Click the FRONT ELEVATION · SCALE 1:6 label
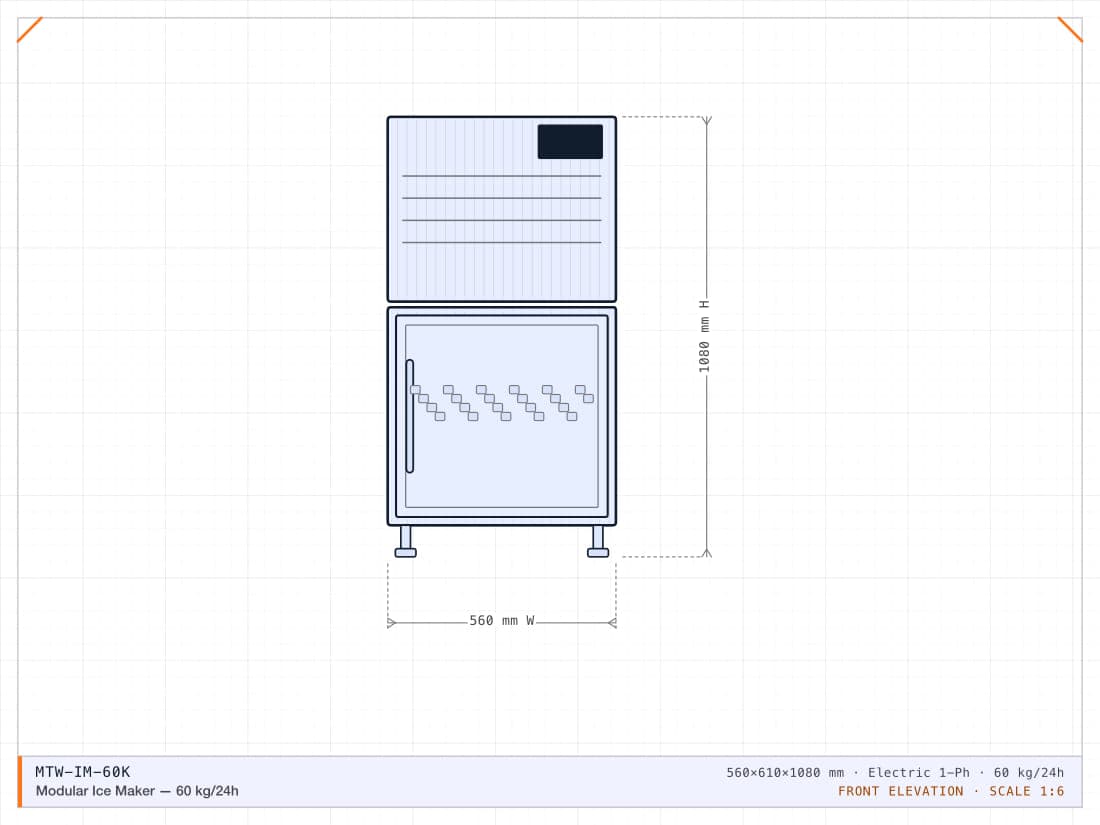 point(951,791)
